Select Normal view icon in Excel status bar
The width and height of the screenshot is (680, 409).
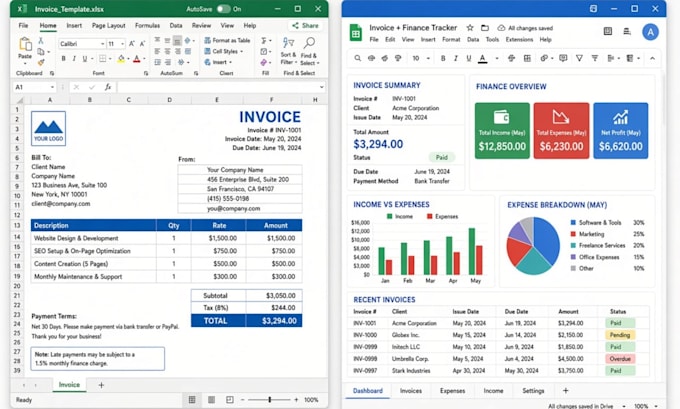tap(192, 399)
